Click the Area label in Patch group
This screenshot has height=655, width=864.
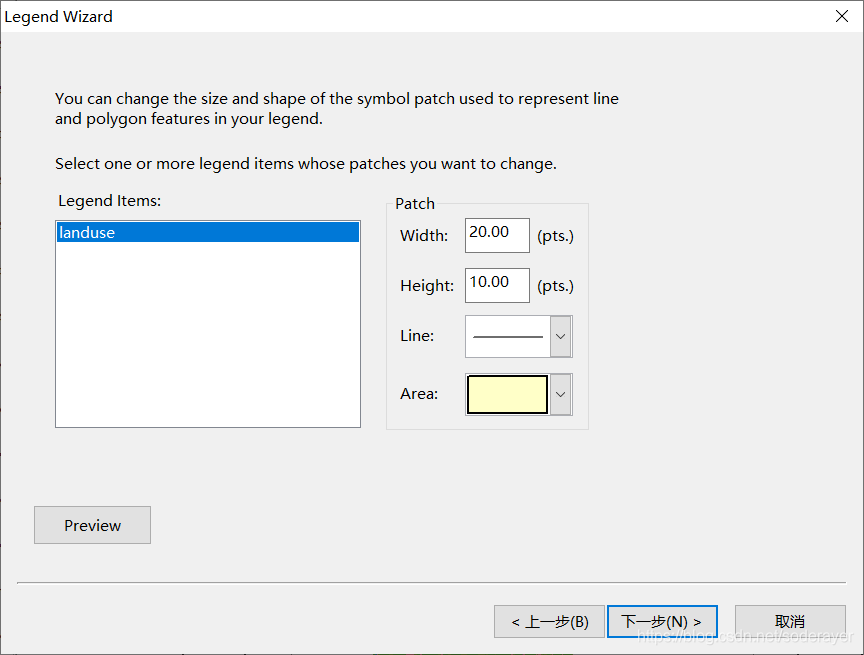(x=419, y=394)
